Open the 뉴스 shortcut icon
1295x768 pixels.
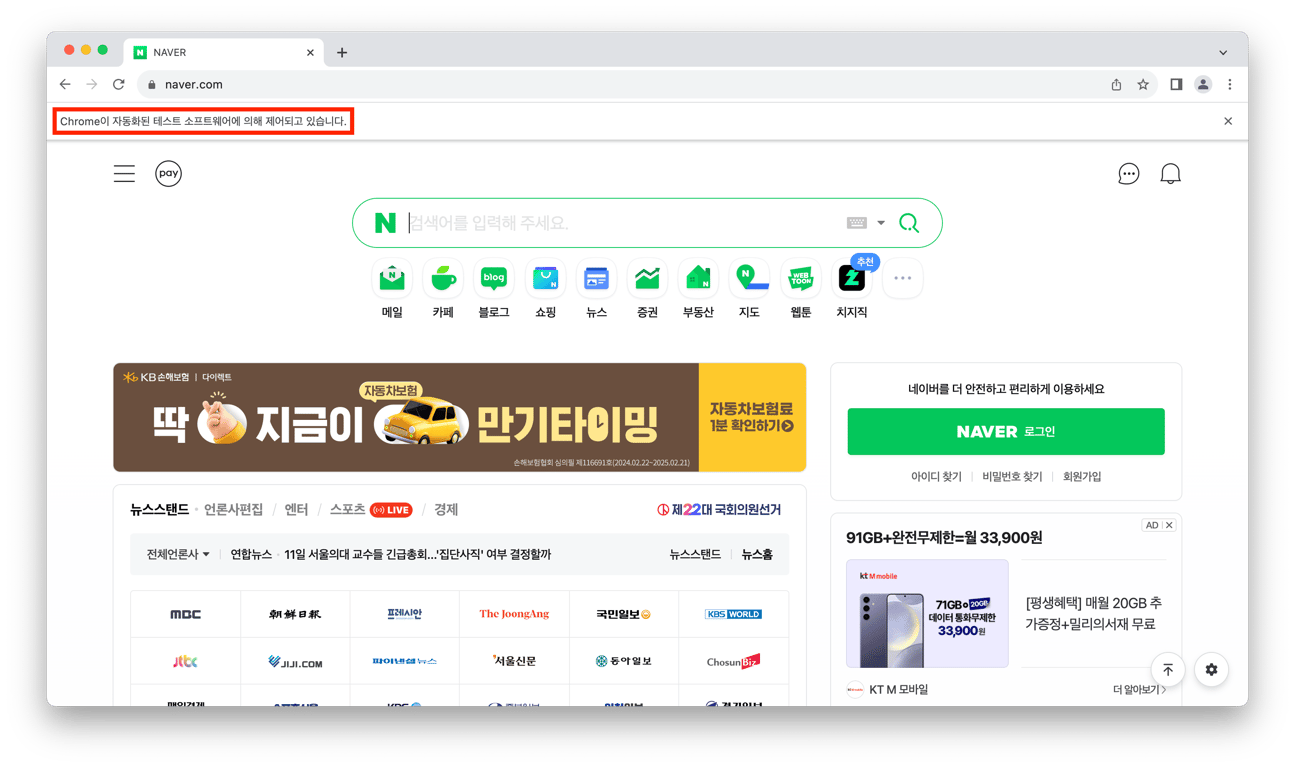click(x=596, y=279)
